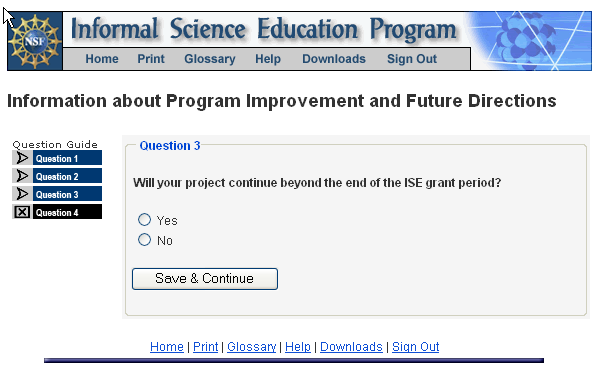Screen dimensions: 608x385
Task: Select the No radio button
Action: (x=145, y=240)
